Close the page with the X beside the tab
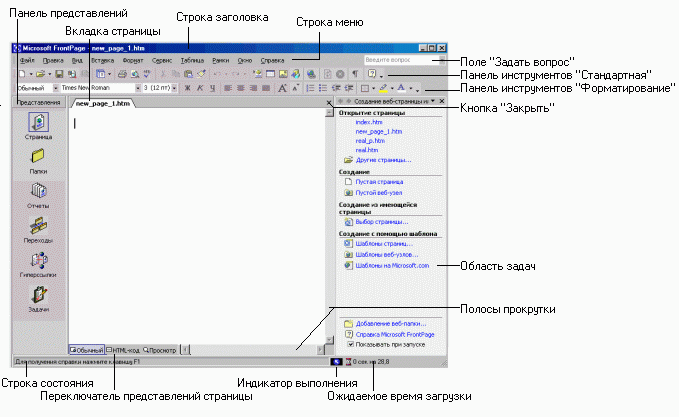Viewport: 679px width, 417px height. coord(329,103)
